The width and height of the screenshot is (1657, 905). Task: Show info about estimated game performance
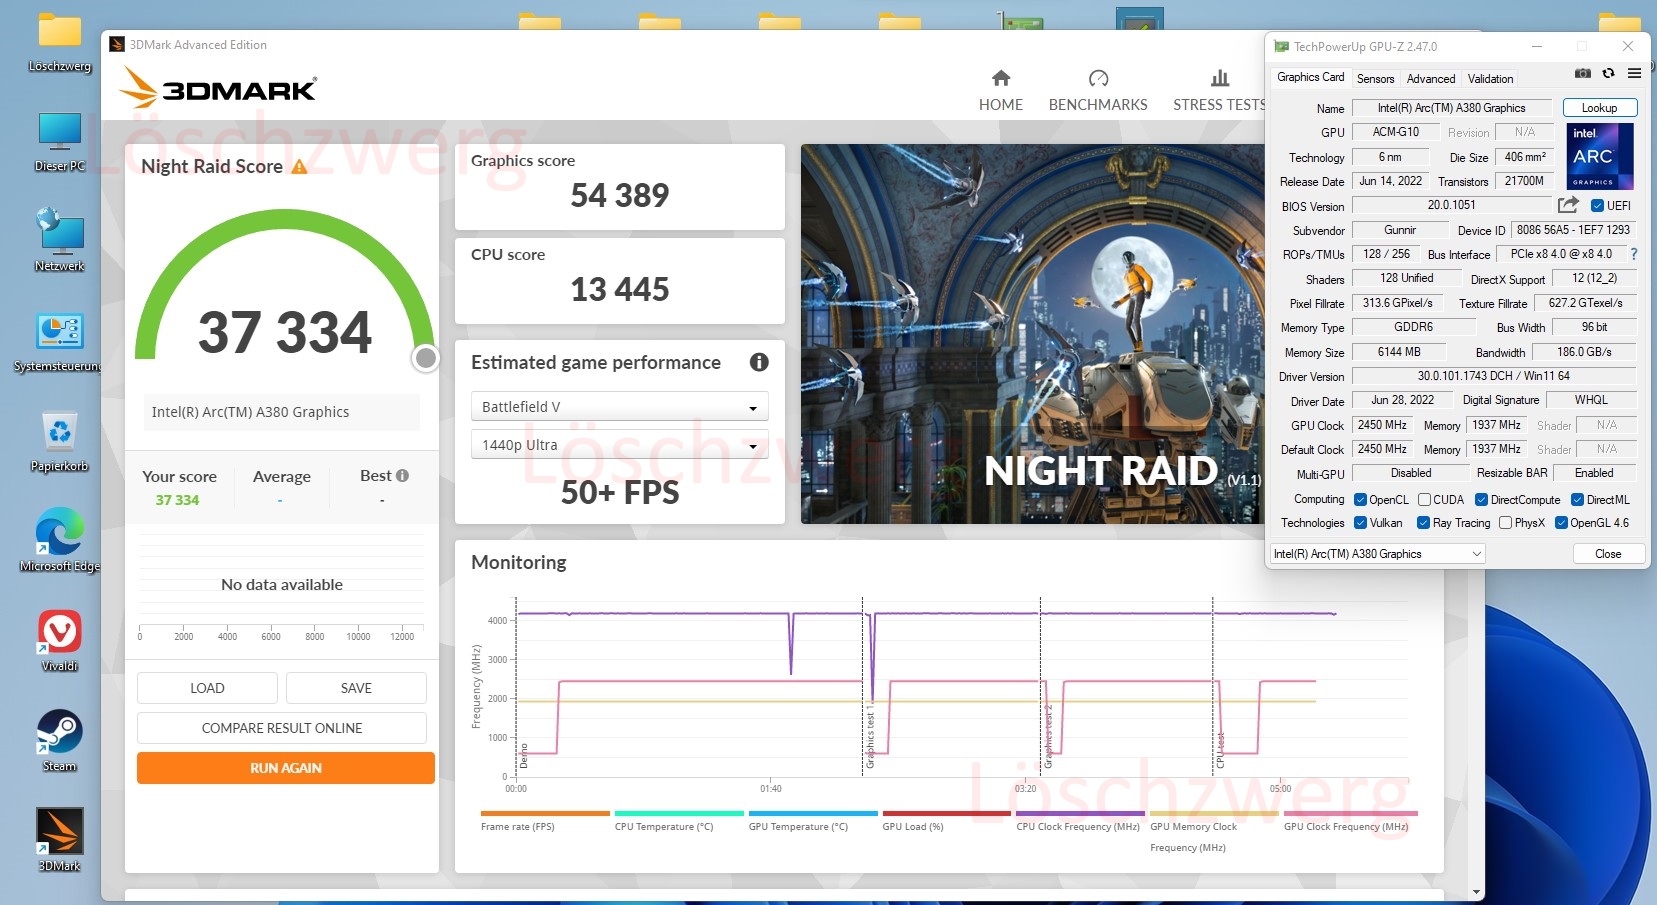click(759, 362)
